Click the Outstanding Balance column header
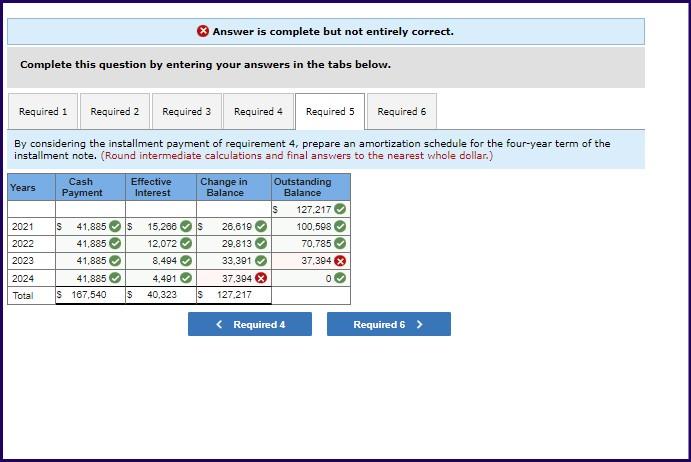691x462 pixels. 311,187
